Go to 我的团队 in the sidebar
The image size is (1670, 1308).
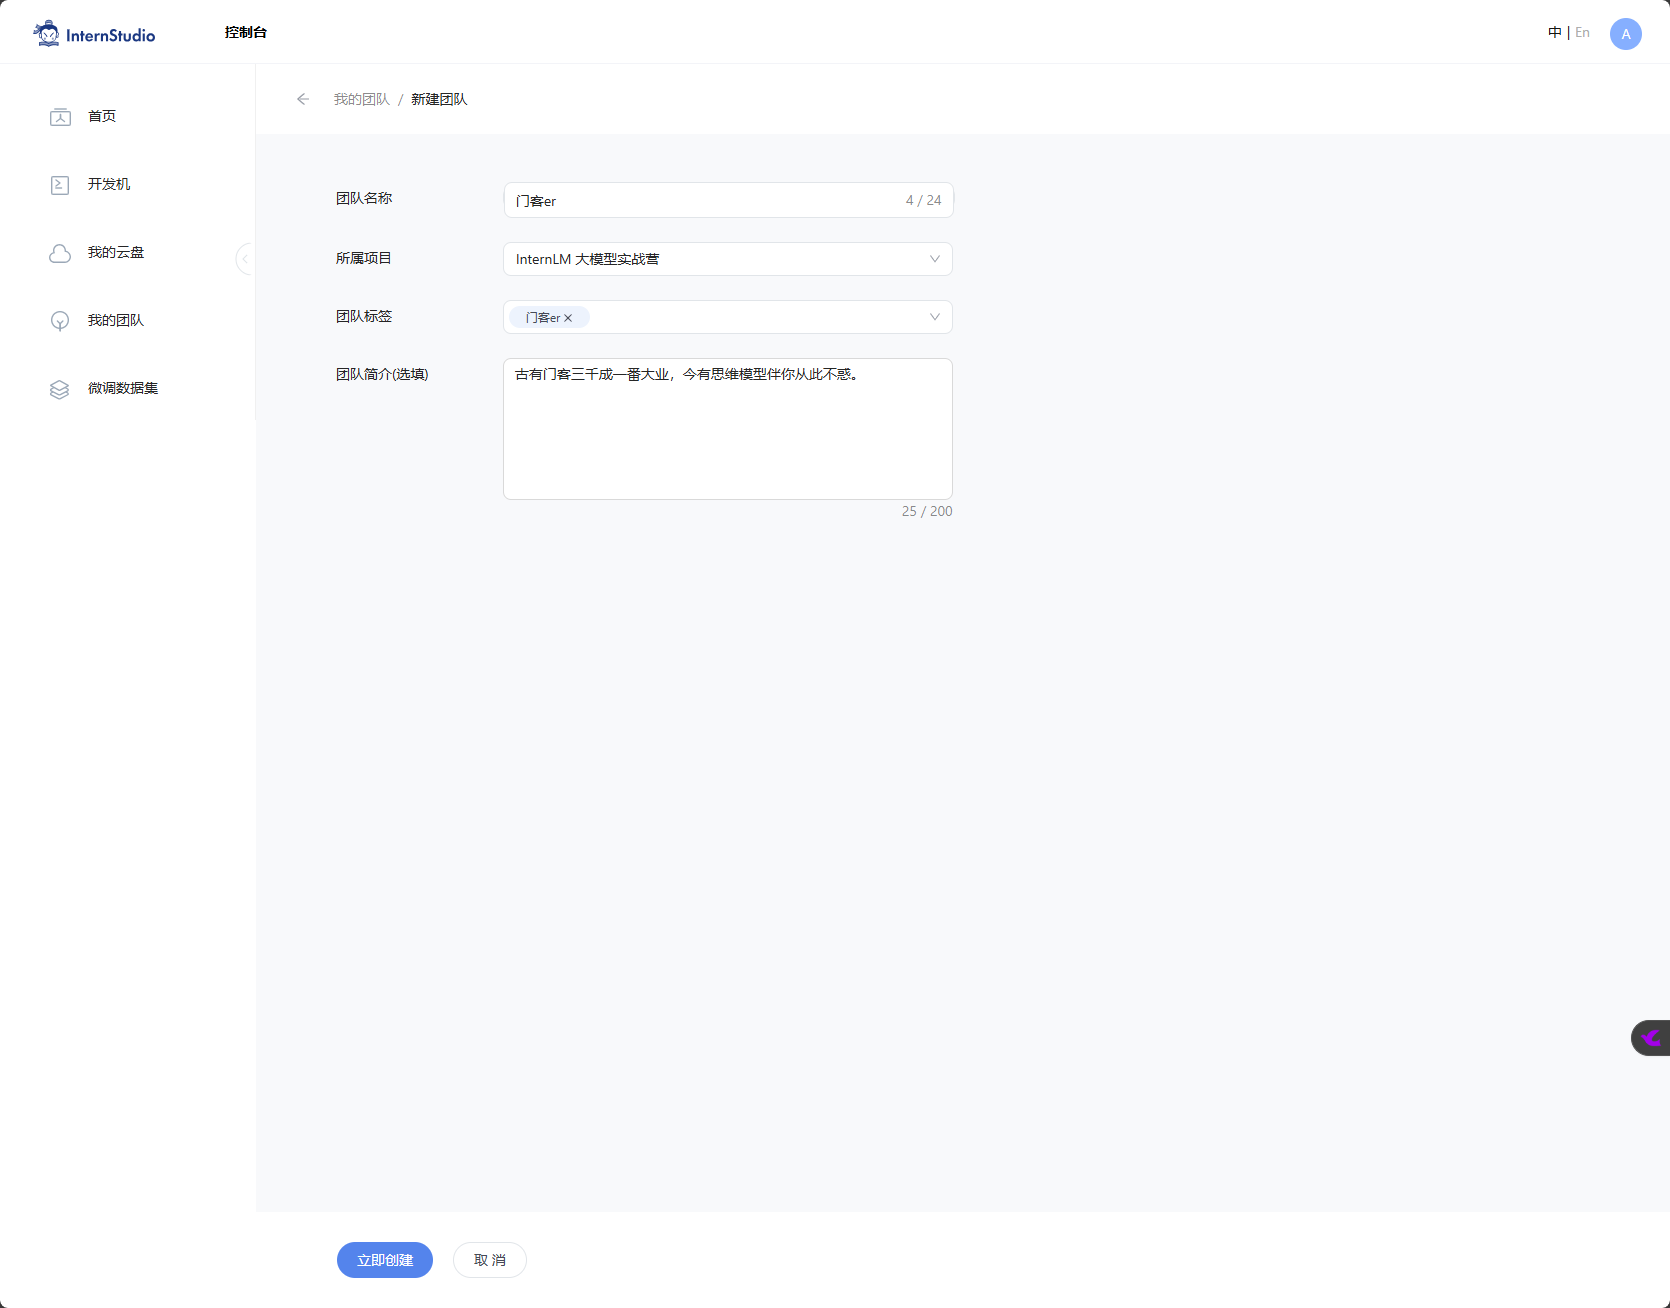pos(116,321)
